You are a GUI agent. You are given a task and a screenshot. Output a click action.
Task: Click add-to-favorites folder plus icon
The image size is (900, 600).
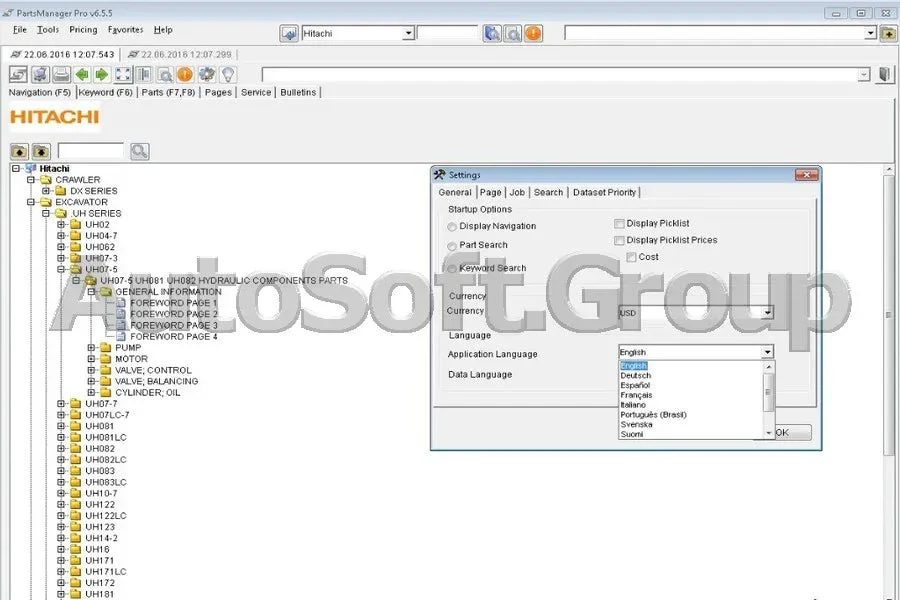(x=888, y=33)
